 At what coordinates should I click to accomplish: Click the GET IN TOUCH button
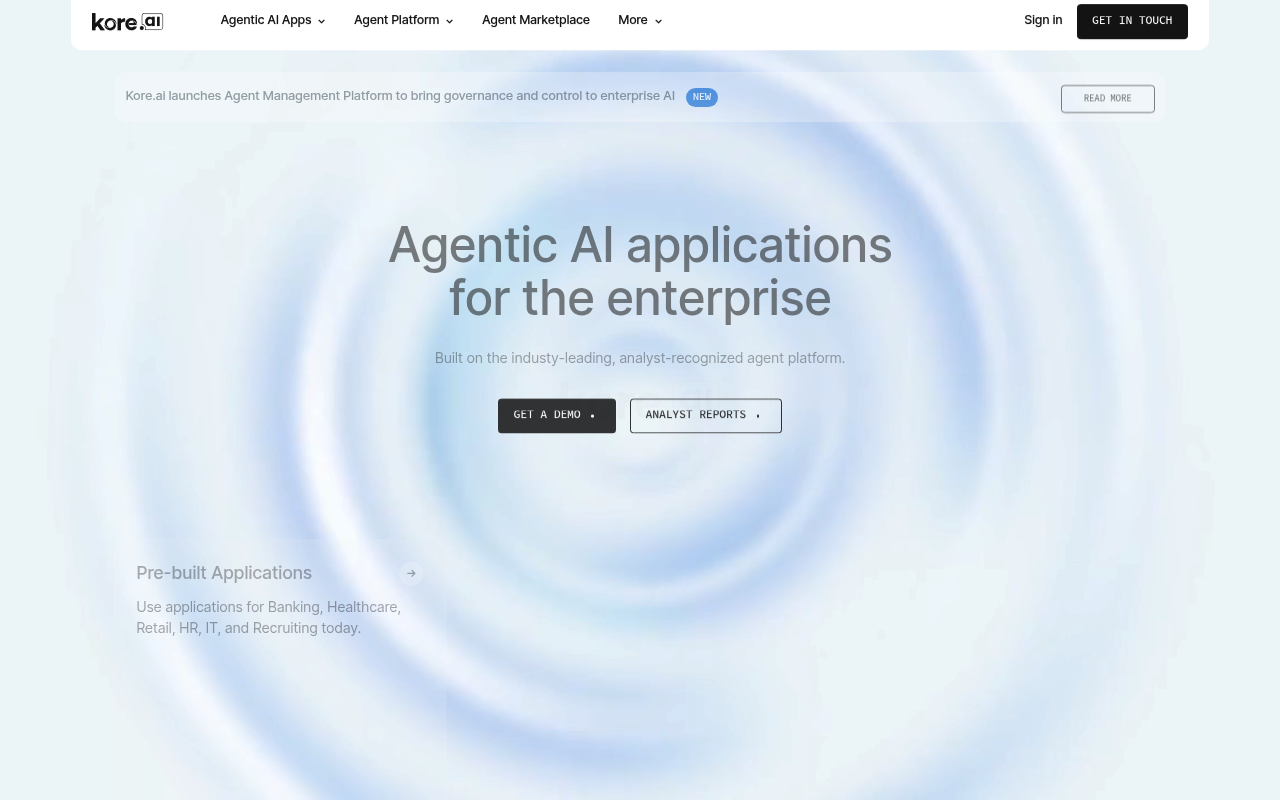click(x=1132, y=21)
